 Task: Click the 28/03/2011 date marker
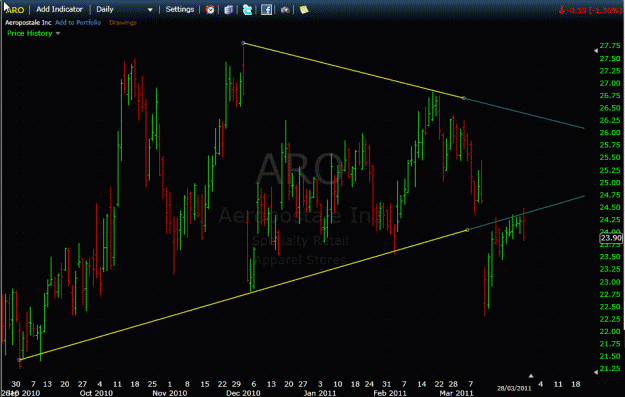click(x=514, y=388)
